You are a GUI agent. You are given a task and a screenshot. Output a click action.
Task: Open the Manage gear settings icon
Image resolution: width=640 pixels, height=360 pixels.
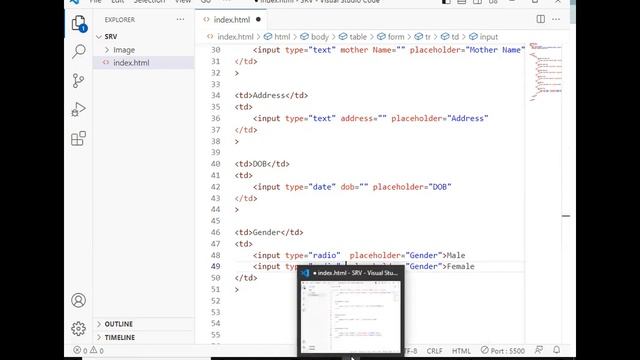[78, 329]
